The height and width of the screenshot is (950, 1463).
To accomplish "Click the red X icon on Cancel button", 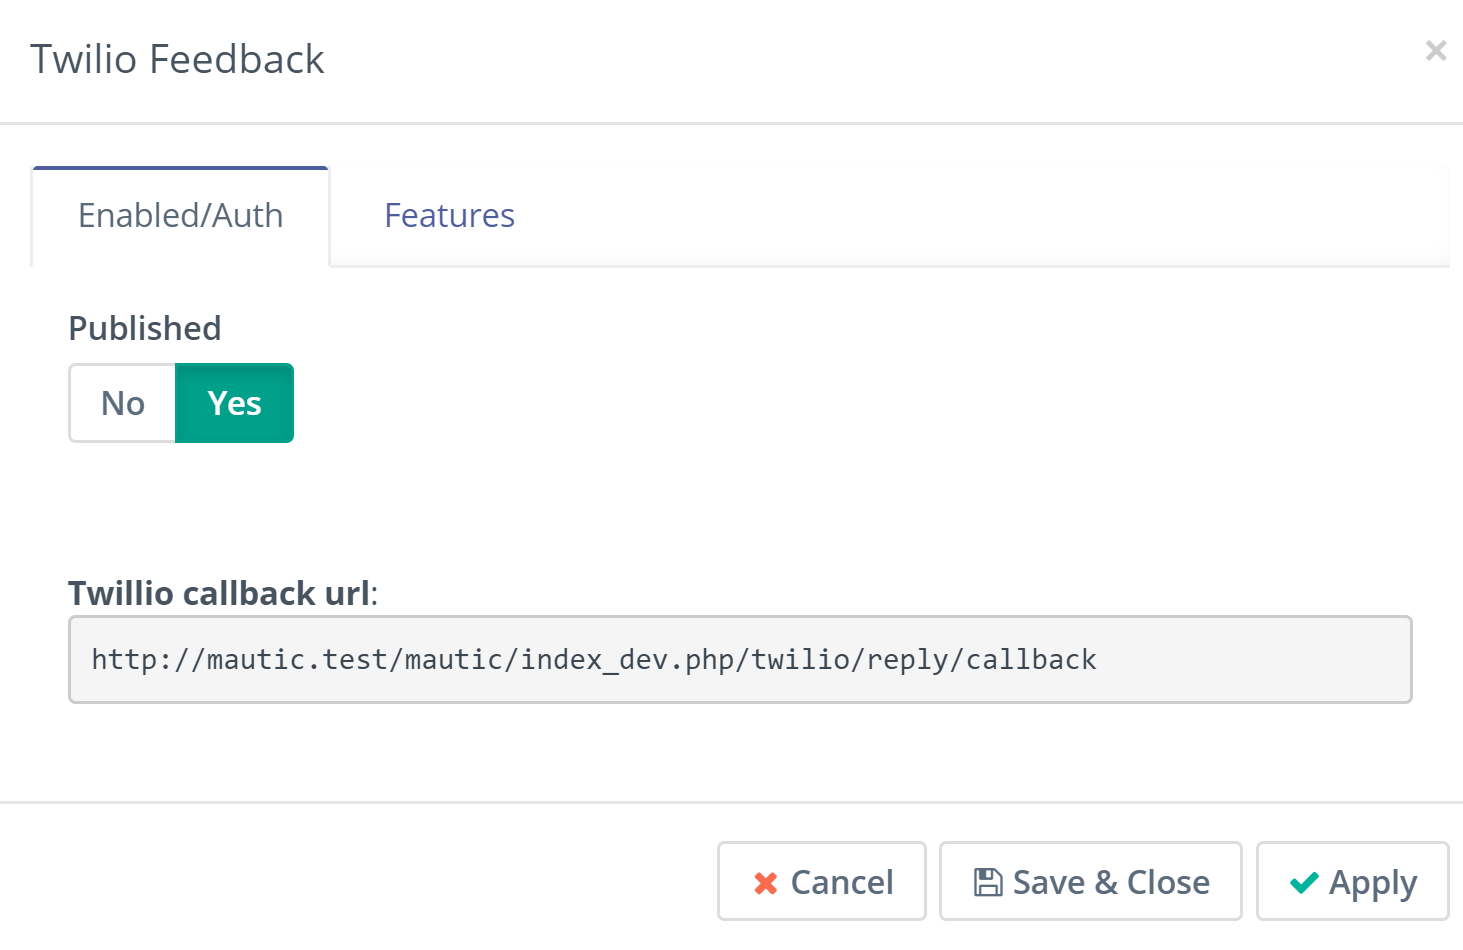I will (765, 882).
